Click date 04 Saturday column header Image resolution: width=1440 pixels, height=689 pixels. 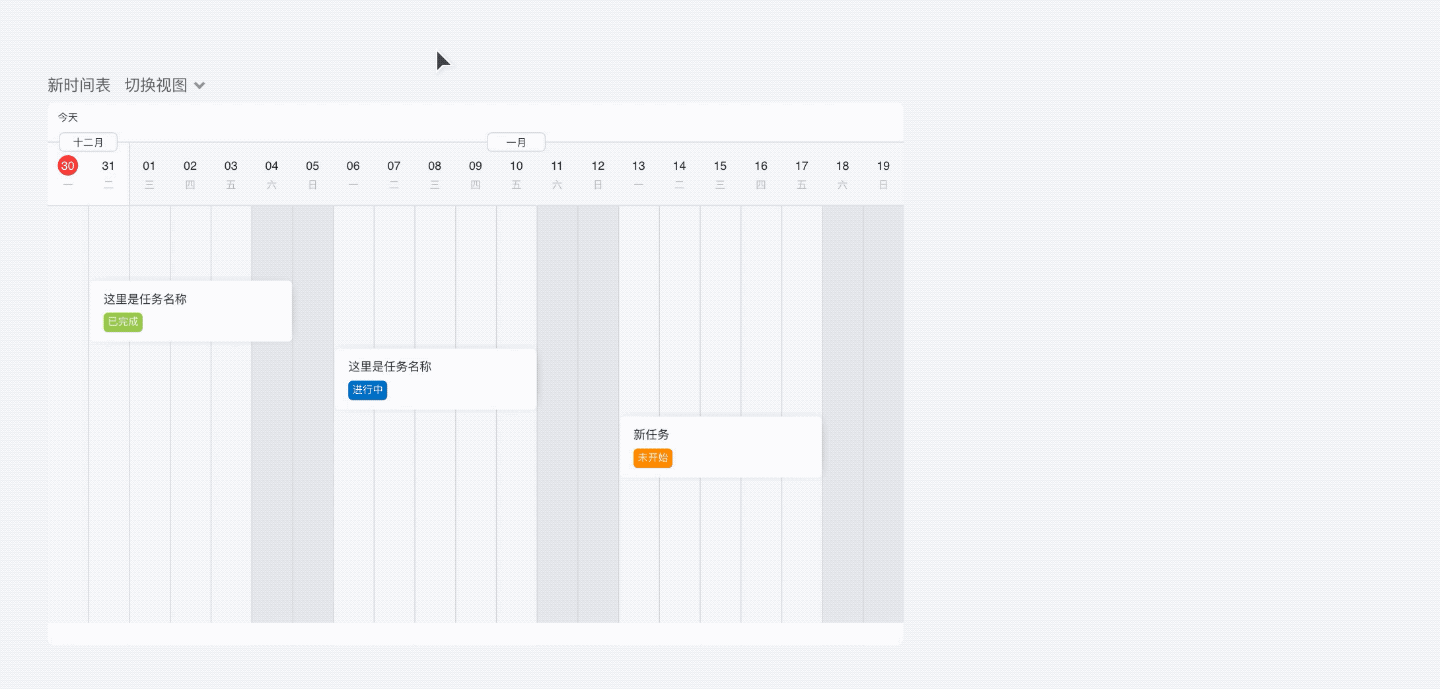point(272,166)
